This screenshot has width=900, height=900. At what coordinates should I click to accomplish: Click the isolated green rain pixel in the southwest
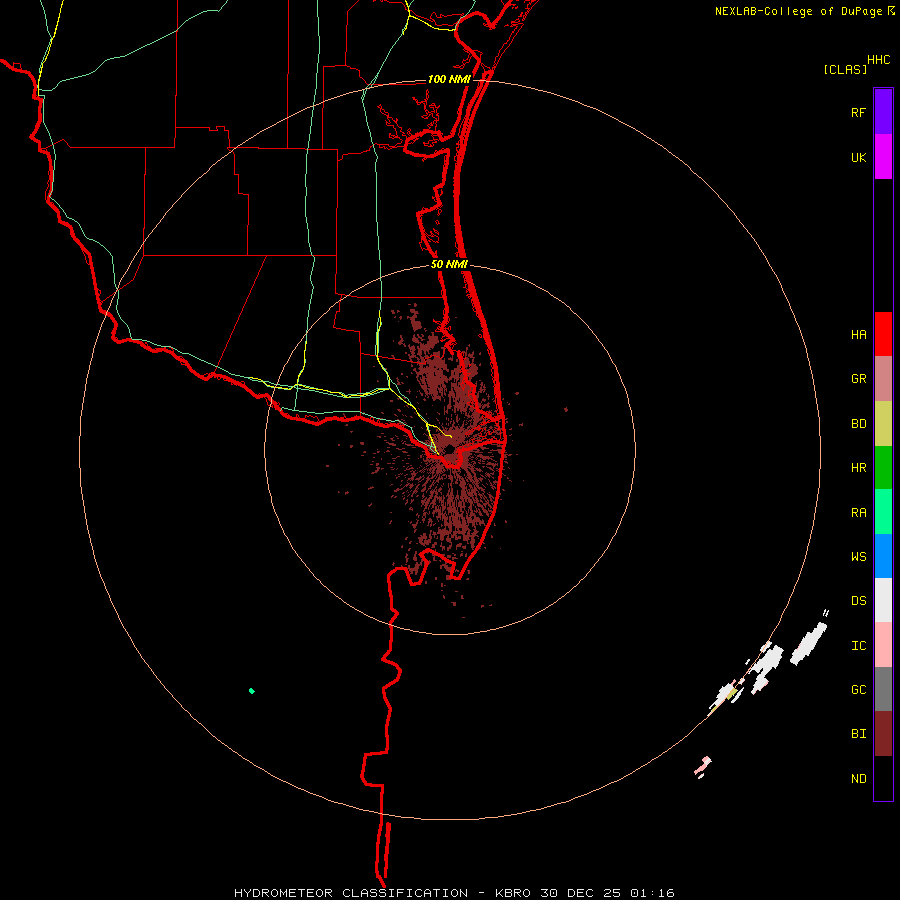[251, 690]
